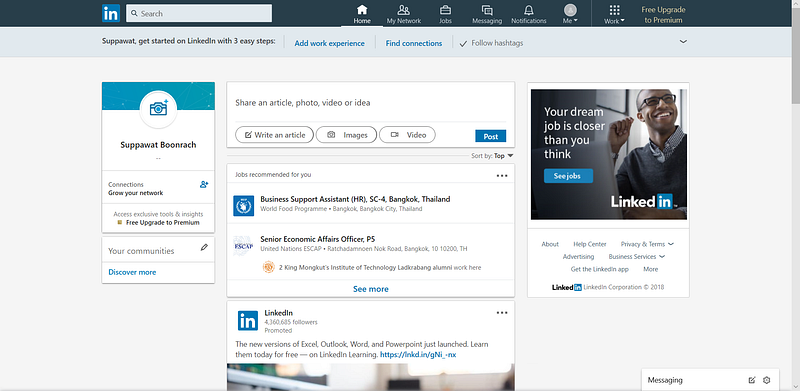The width and height of the screenshot is (800, 391).
Task: Click Follow hashtags step
Action: pos(491,43)
